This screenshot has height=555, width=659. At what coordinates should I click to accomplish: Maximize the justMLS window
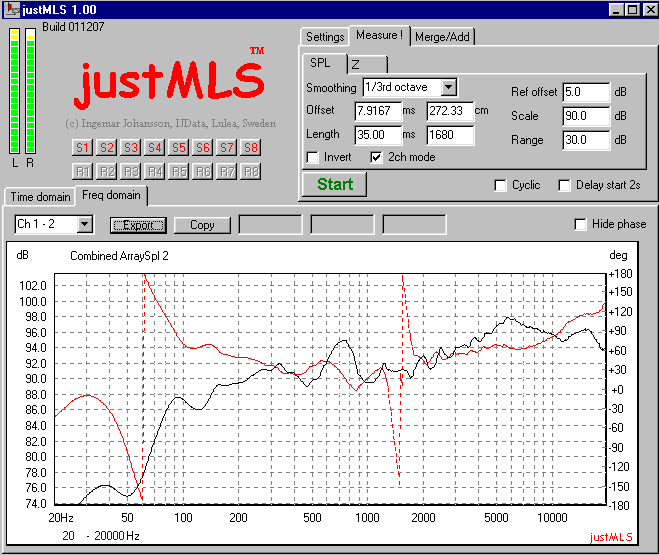pyautogui.click(x=632, y=10)
